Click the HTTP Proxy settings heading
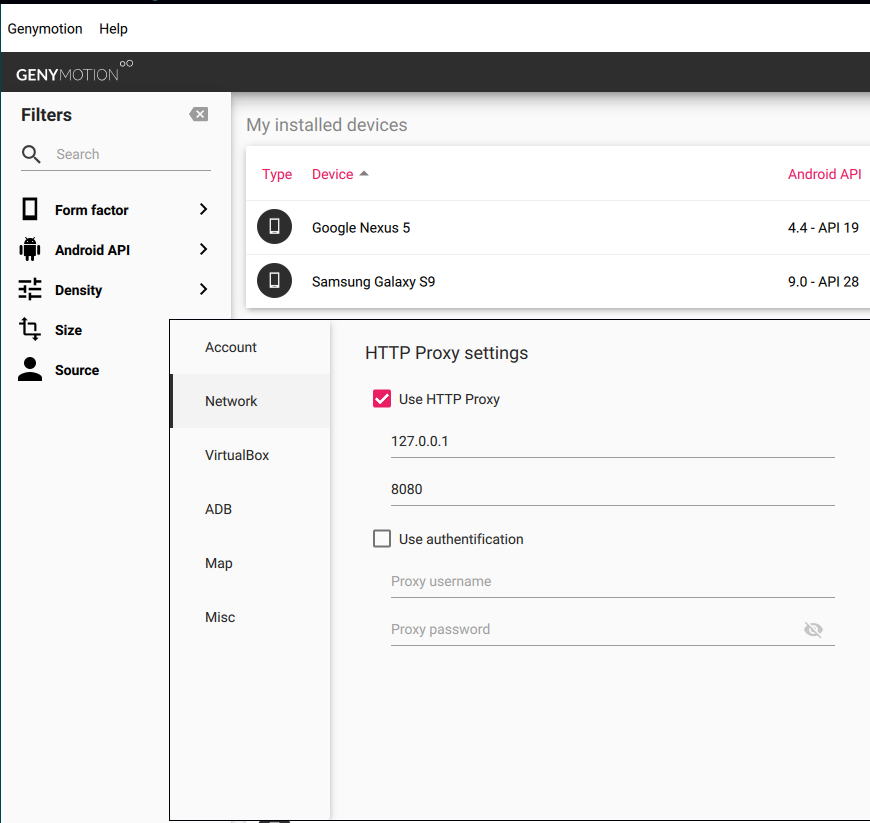This screenshot has height=823, width=870. (447, 353)
